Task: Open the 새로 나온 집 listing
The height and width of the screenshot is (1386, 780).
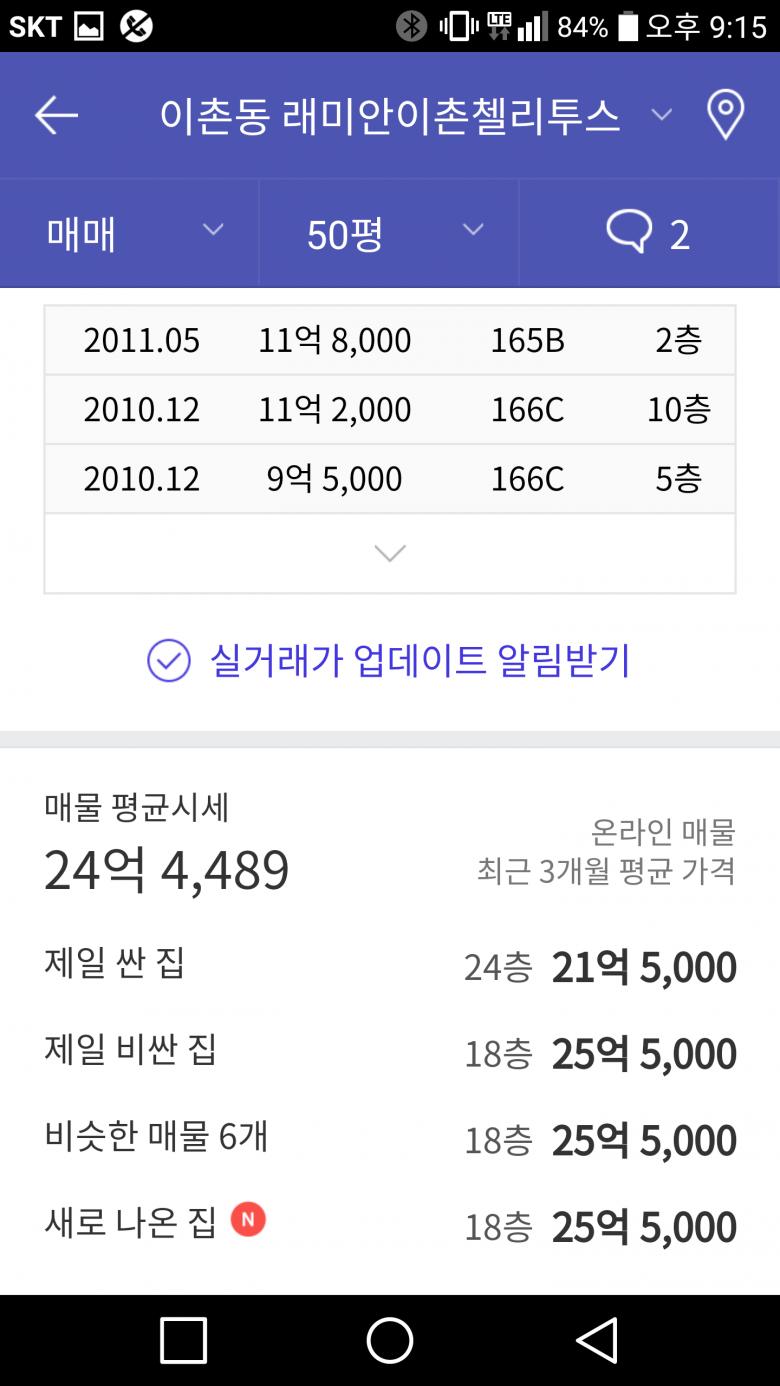Action: point(390,1226)
